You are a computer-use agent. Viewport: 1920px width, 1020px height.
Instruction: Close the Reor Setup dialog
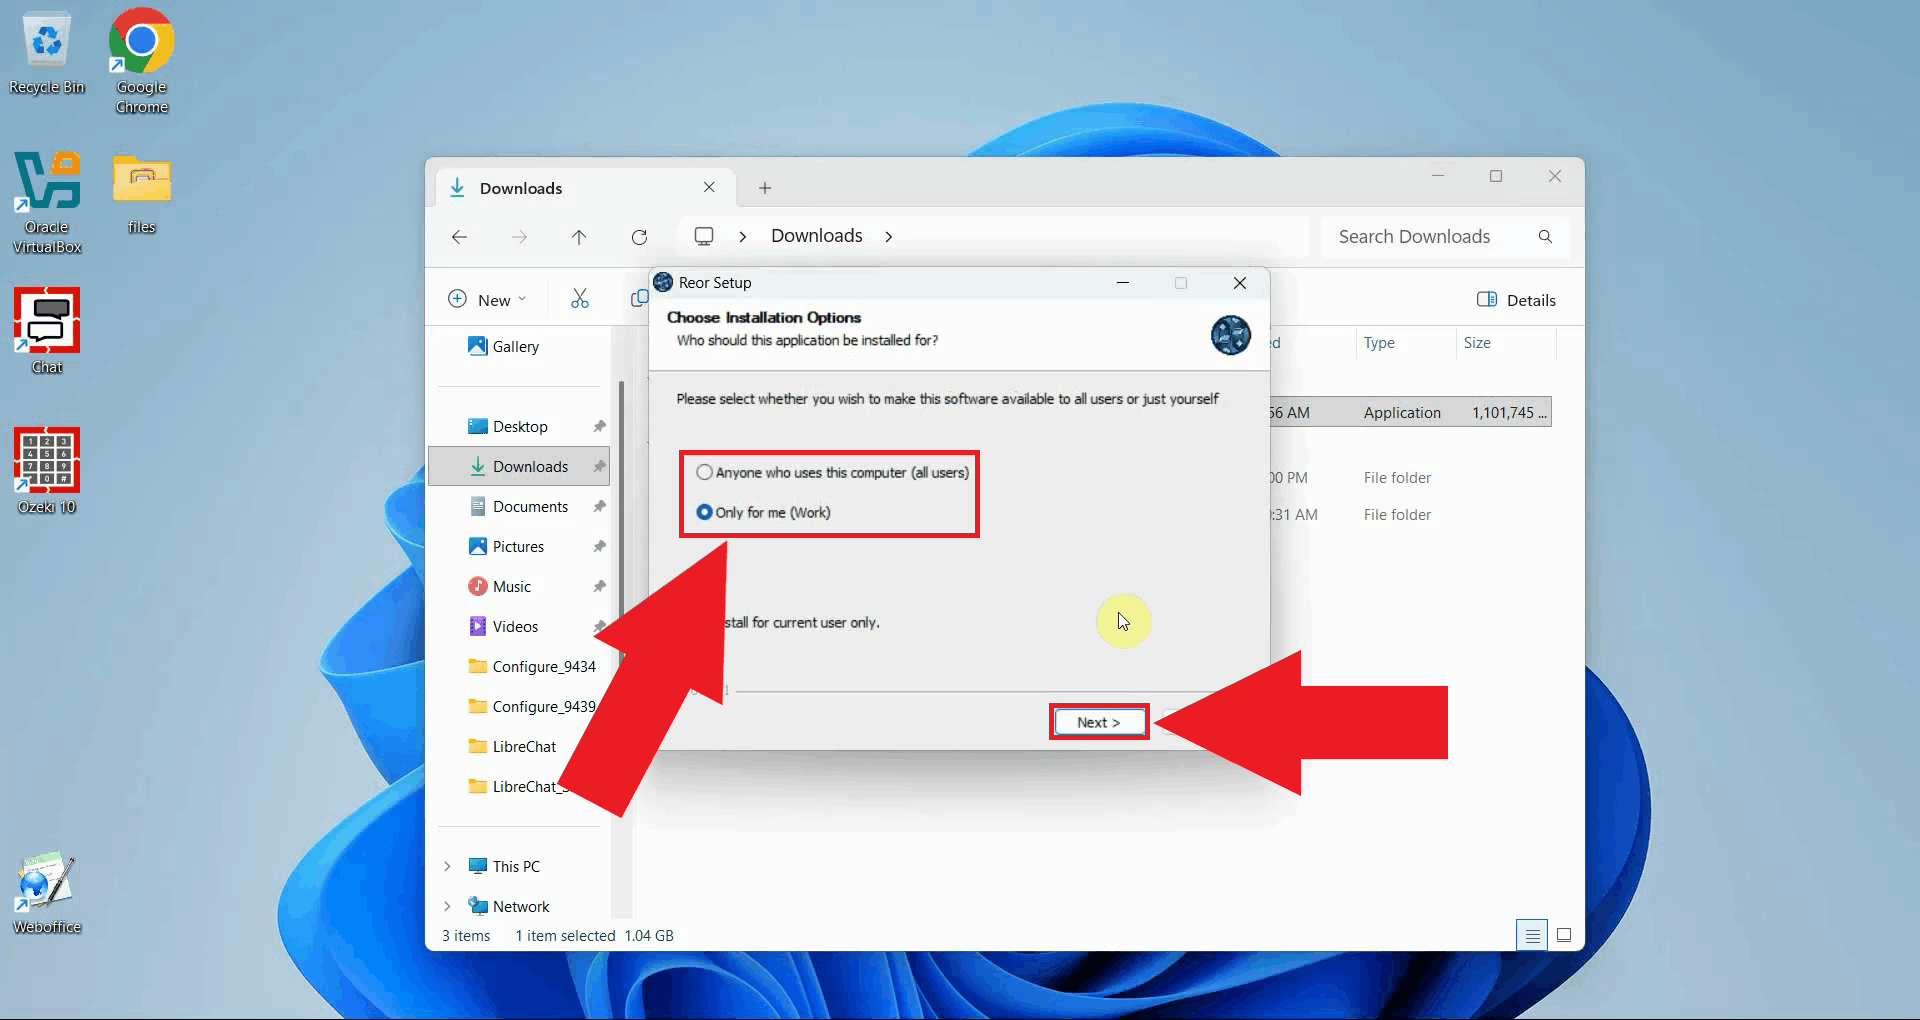(1240, 283)
